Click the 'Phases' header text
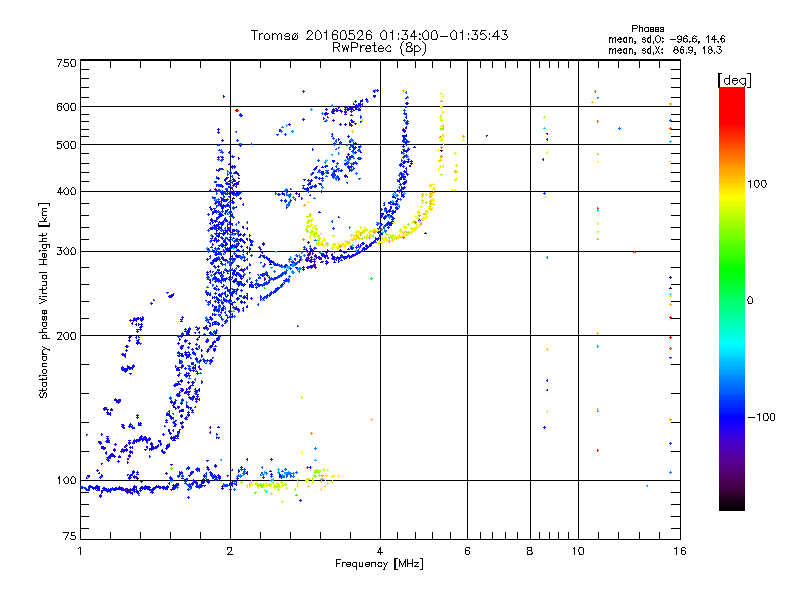The height and width of the screenshot is (600, 800). pos(647,29)
